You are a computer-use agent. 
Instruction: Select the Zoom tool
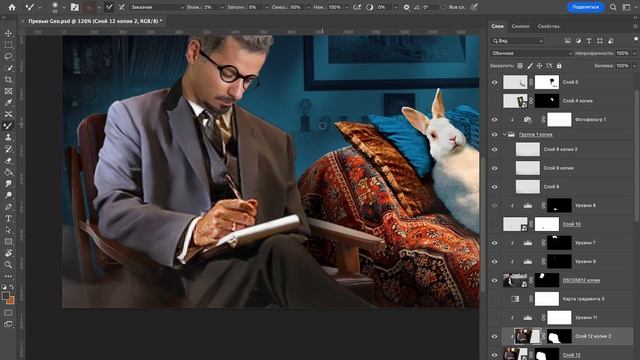[x=8, y=264]
